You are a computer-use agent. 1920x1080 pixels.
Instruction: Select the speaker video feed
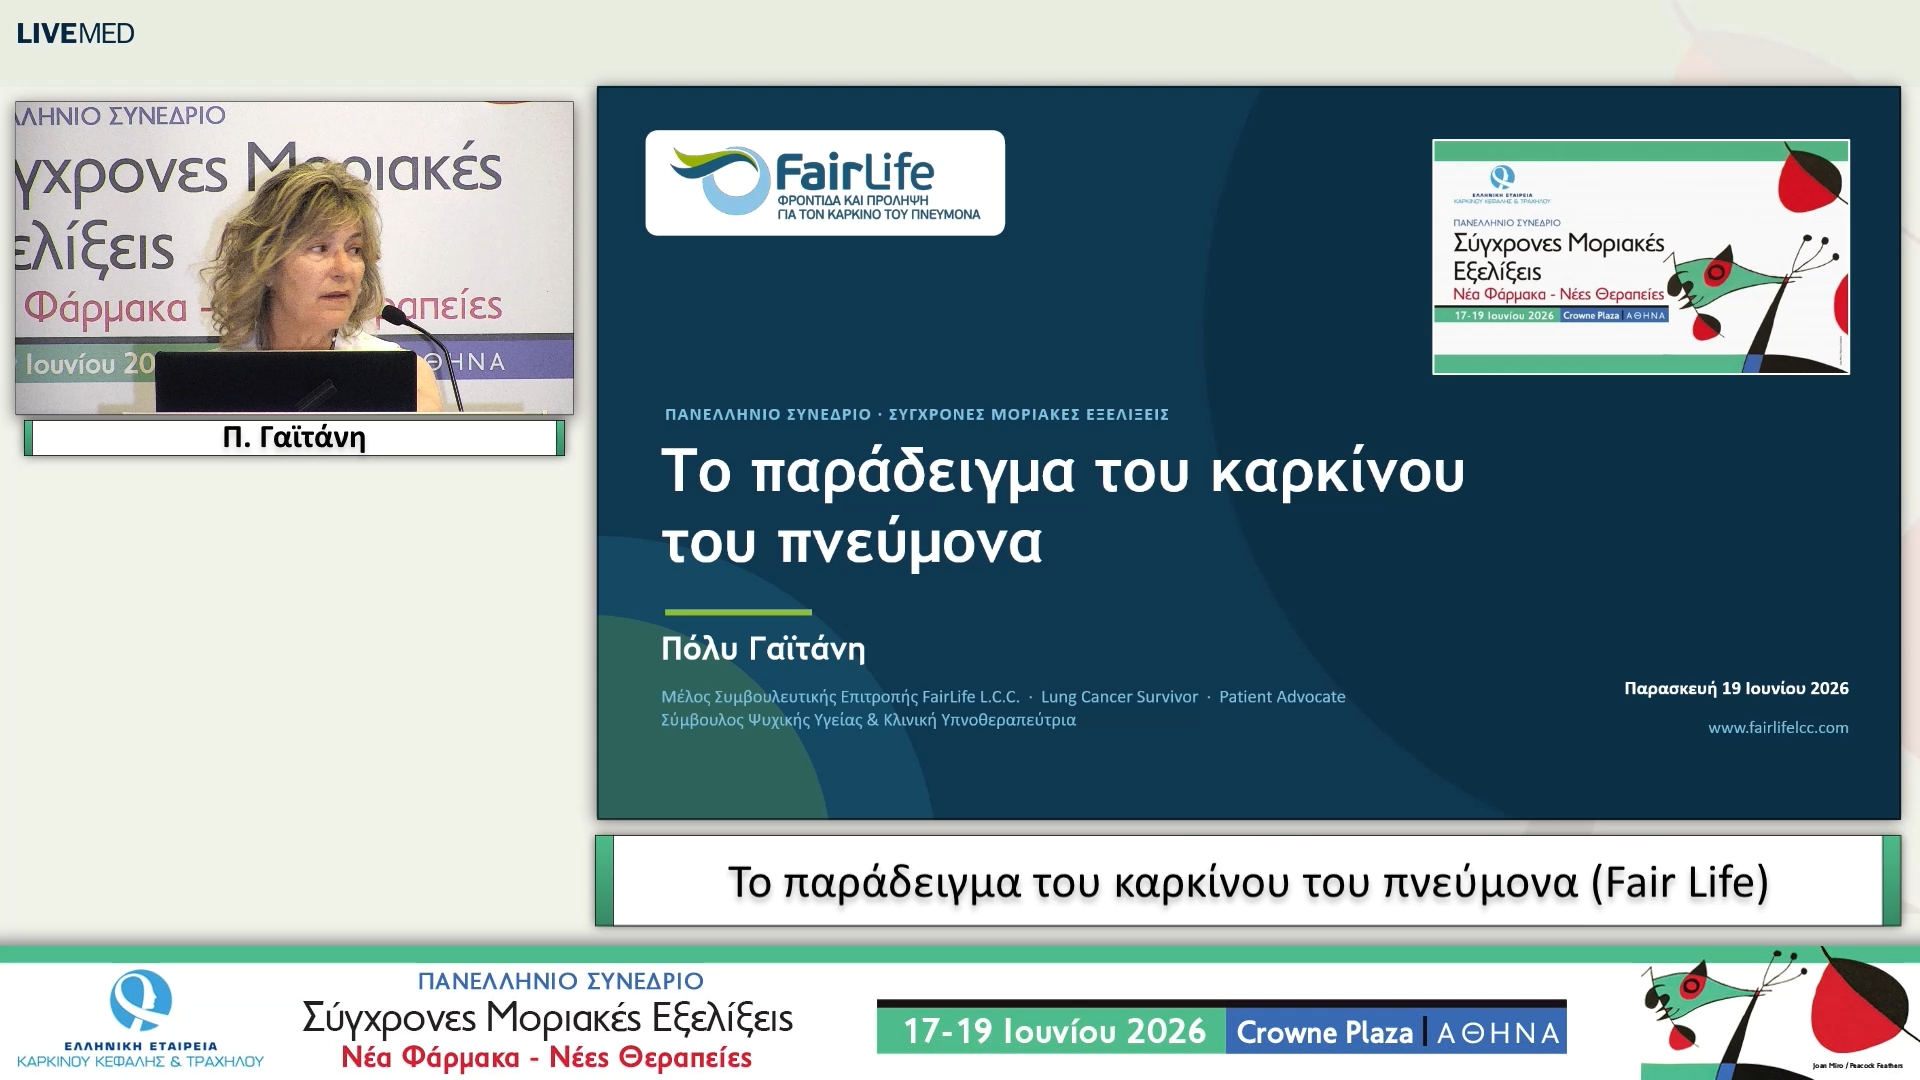(294, 257)
